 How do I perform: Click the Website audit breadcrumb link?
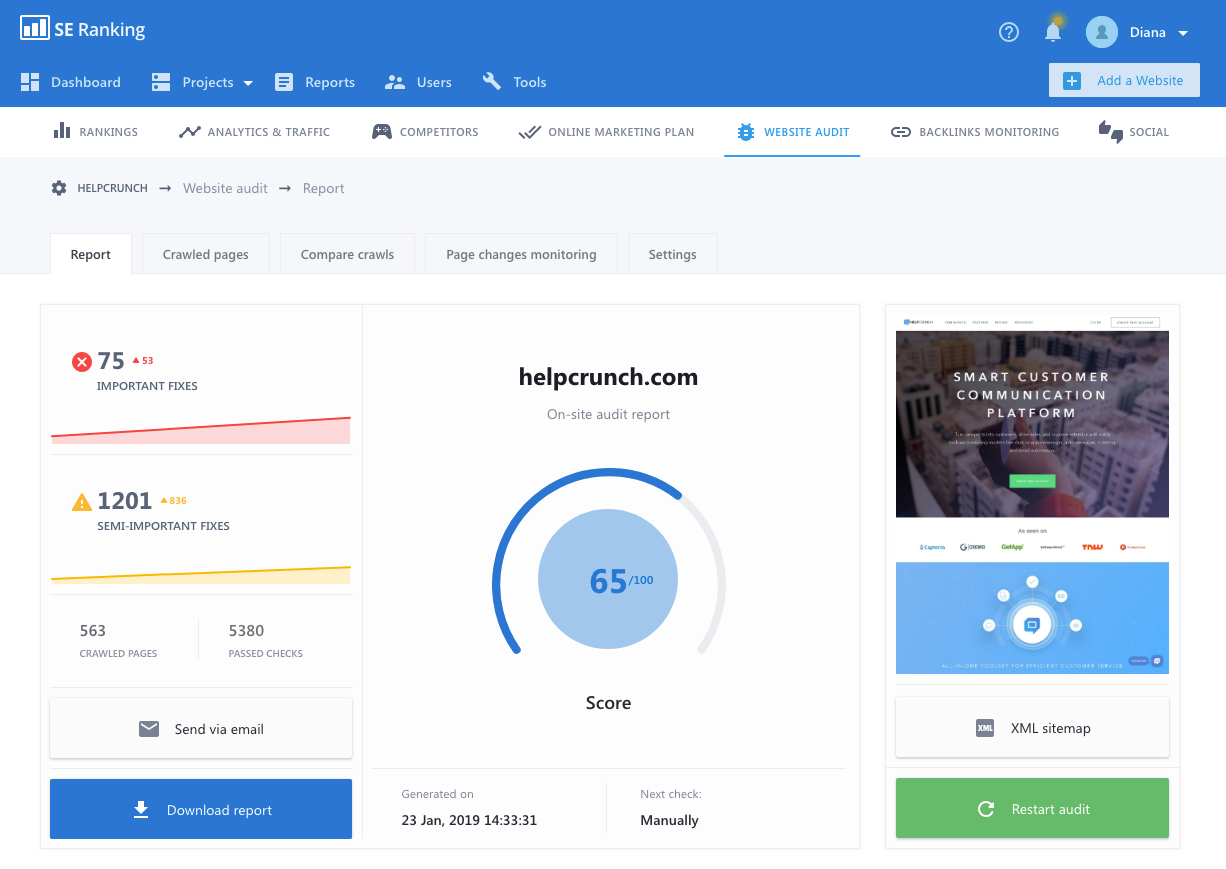coord(225,188)
